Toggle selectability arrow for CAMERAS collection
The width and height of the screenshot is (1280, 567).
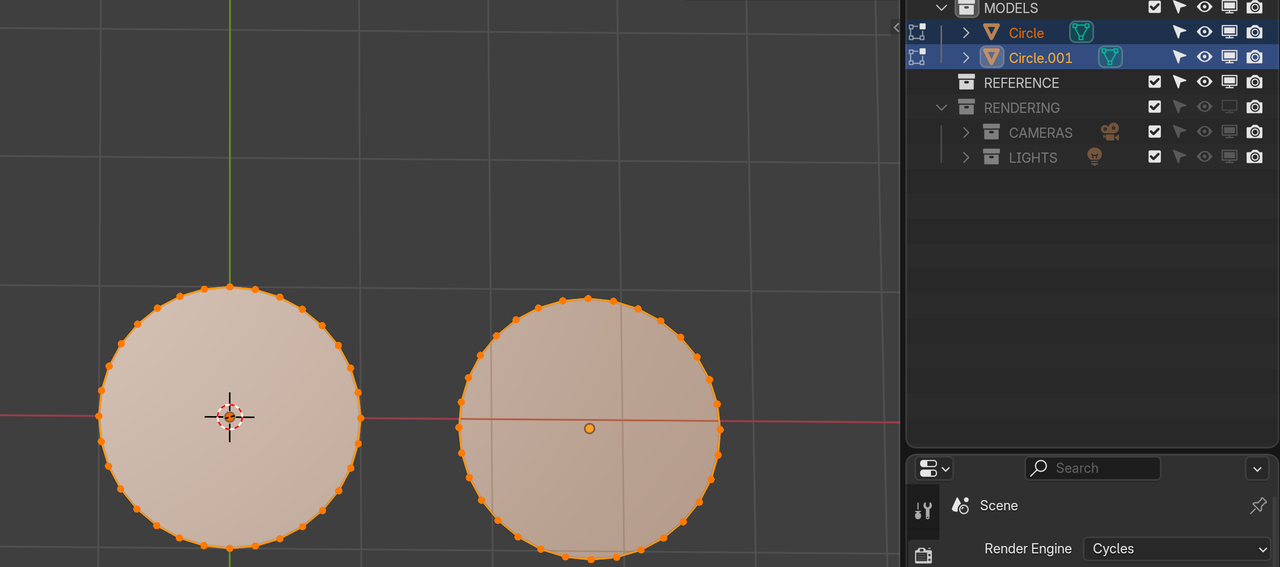[1179, 132]
